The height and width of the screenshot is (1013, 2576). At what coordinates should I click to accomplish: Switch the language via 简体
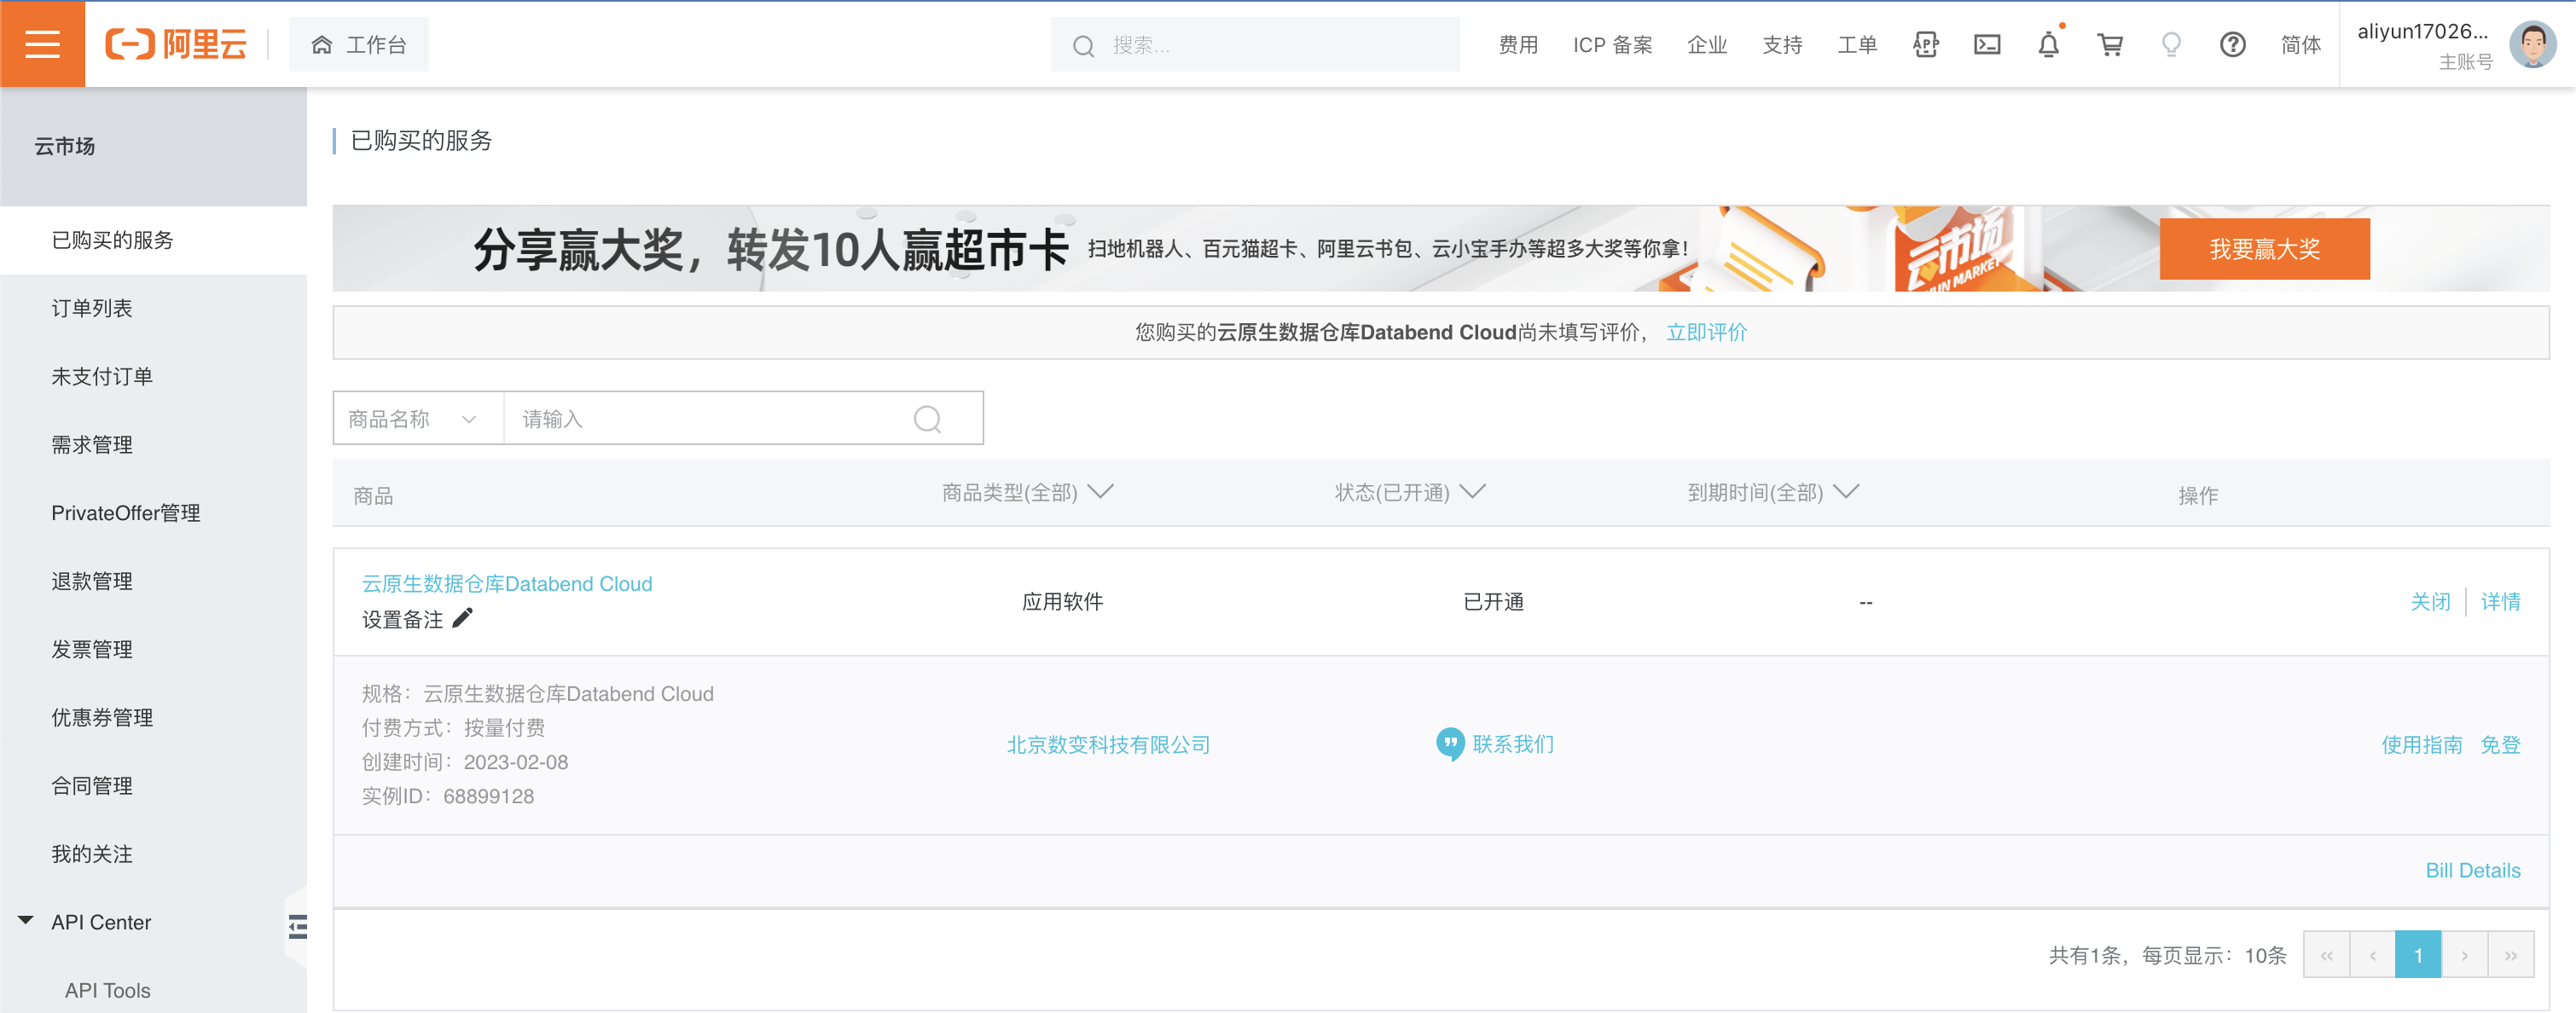[x=2301, y=45]
